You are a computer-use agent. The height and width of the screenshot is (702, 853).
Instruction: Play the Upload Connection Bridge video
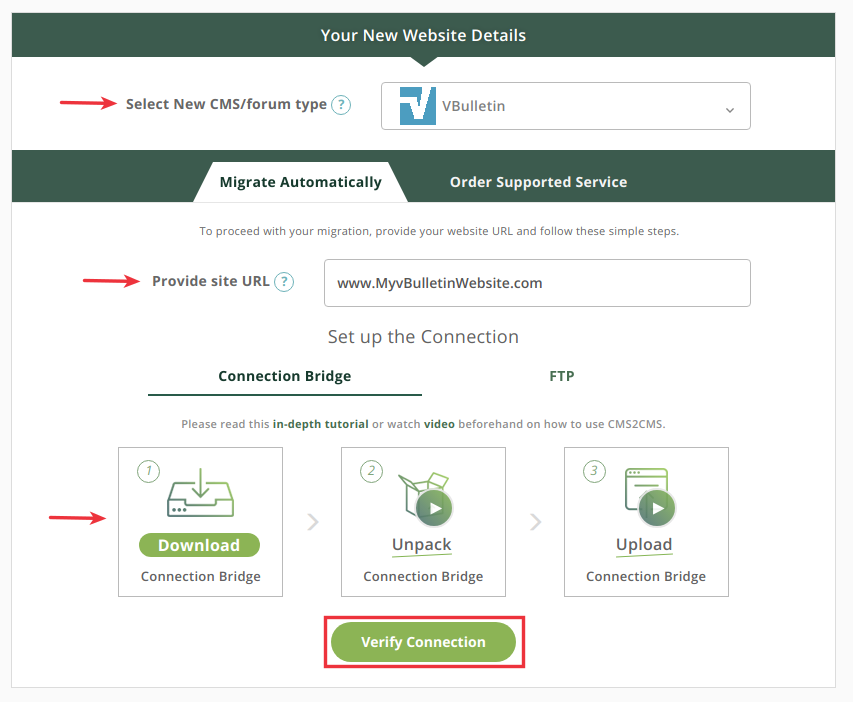coord(657,508)
